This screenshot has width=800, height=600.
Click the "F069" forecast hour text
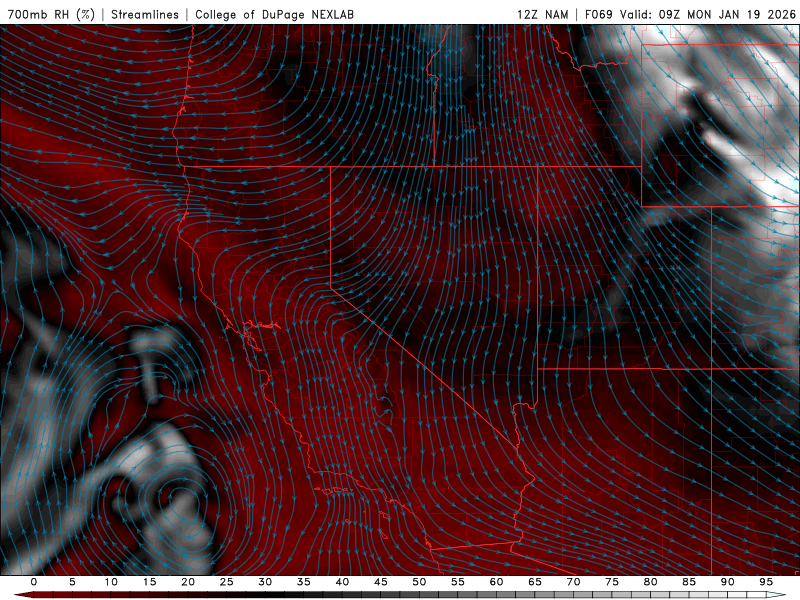[598, 14]
